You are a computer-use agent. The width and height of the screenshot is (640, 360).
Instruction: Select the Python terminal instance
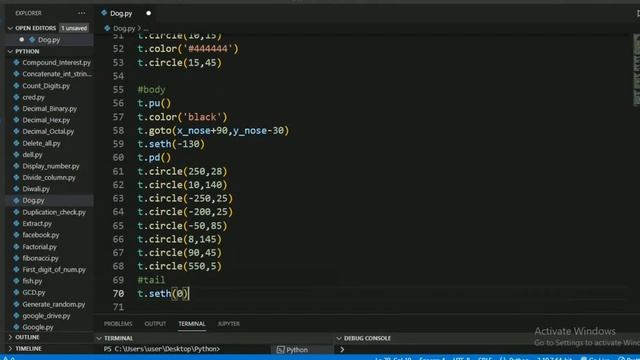click(x=293, y=350)
